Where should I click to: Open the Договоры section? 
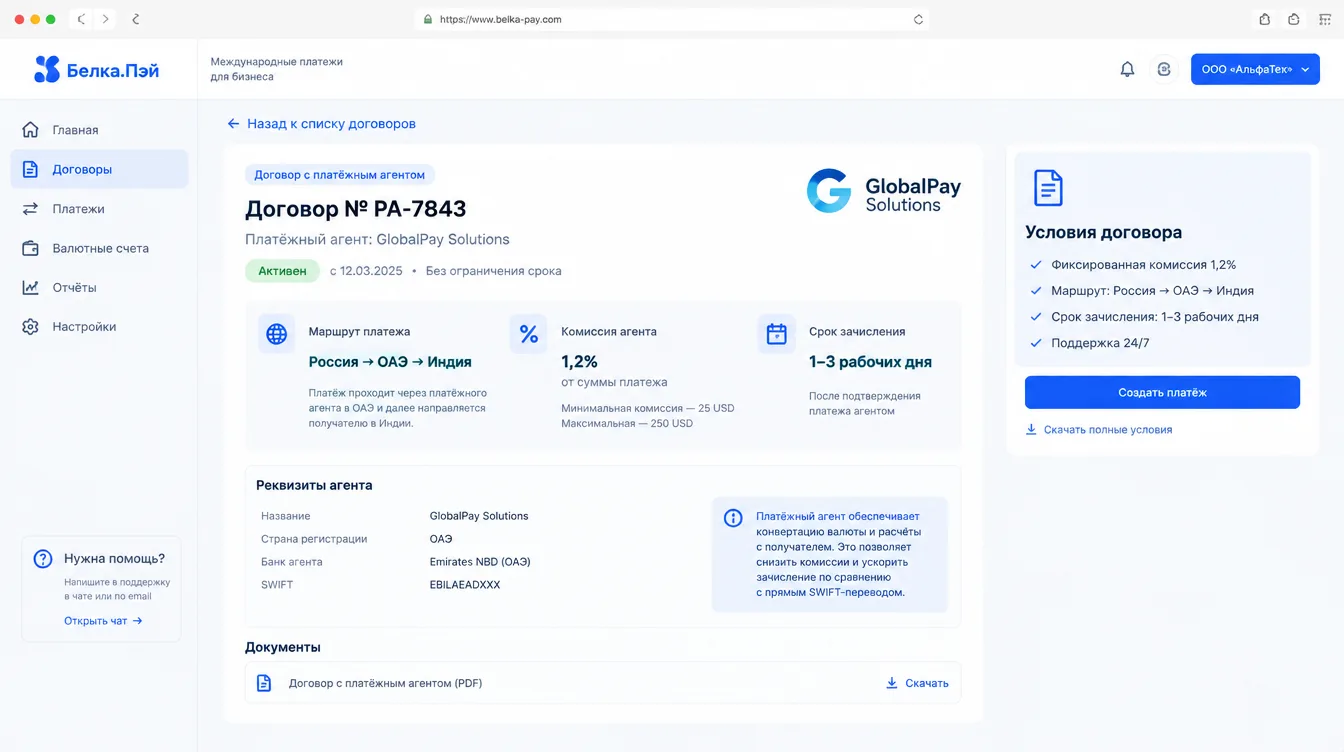pos(99,169)
